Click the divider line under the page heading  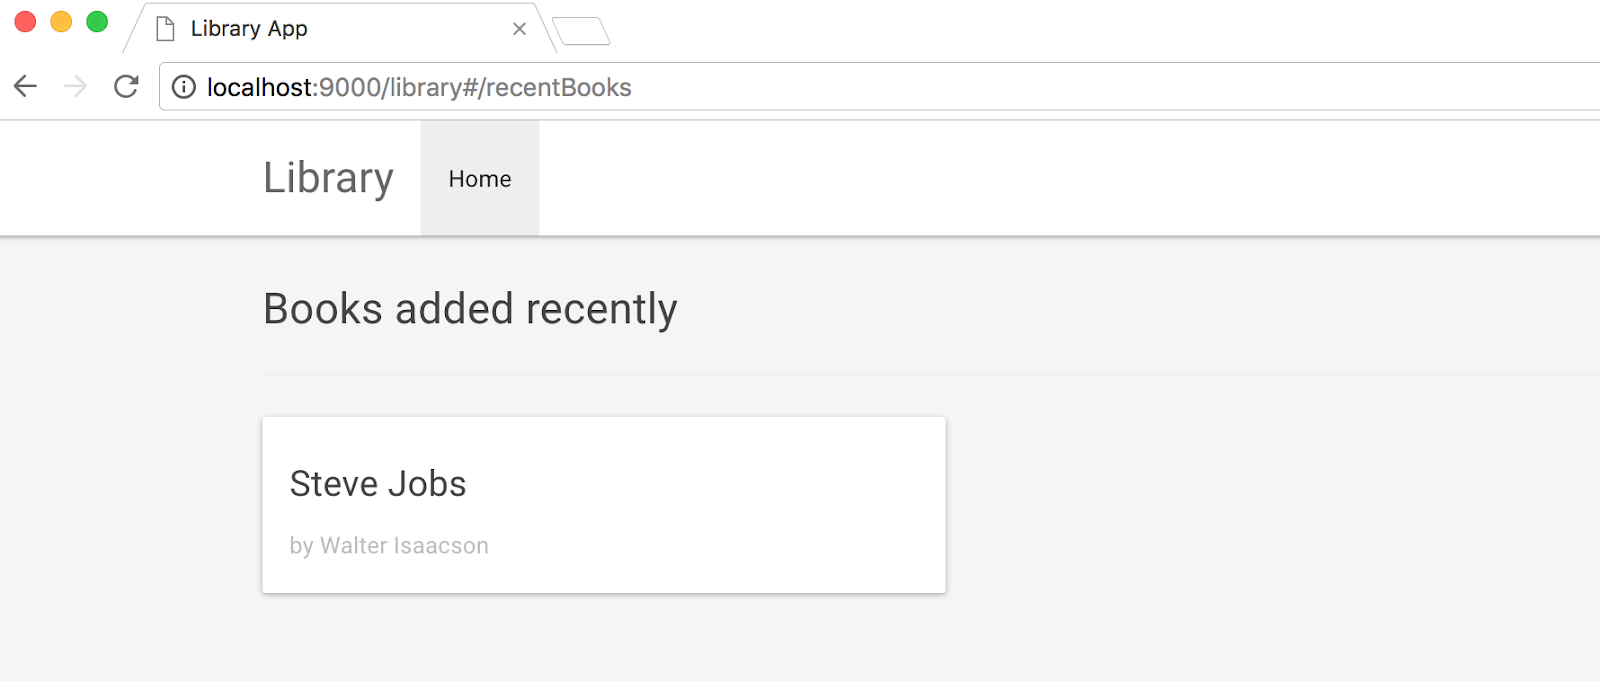(900, 374)
